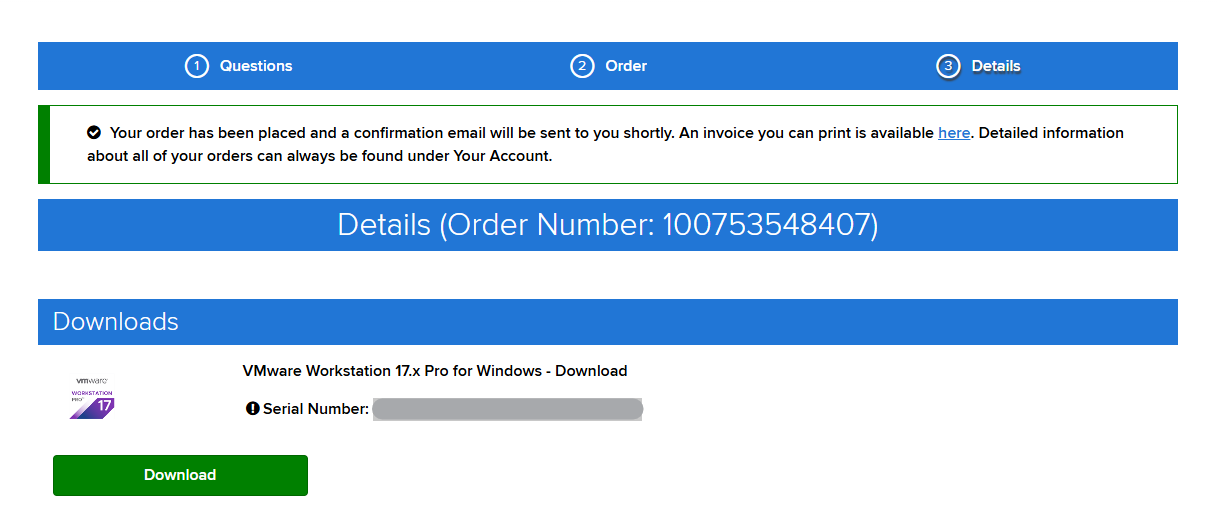This screenshot has width=1217, height=525.
Task: Click the step 2 circle icon
Action: (x=582, y=66)
